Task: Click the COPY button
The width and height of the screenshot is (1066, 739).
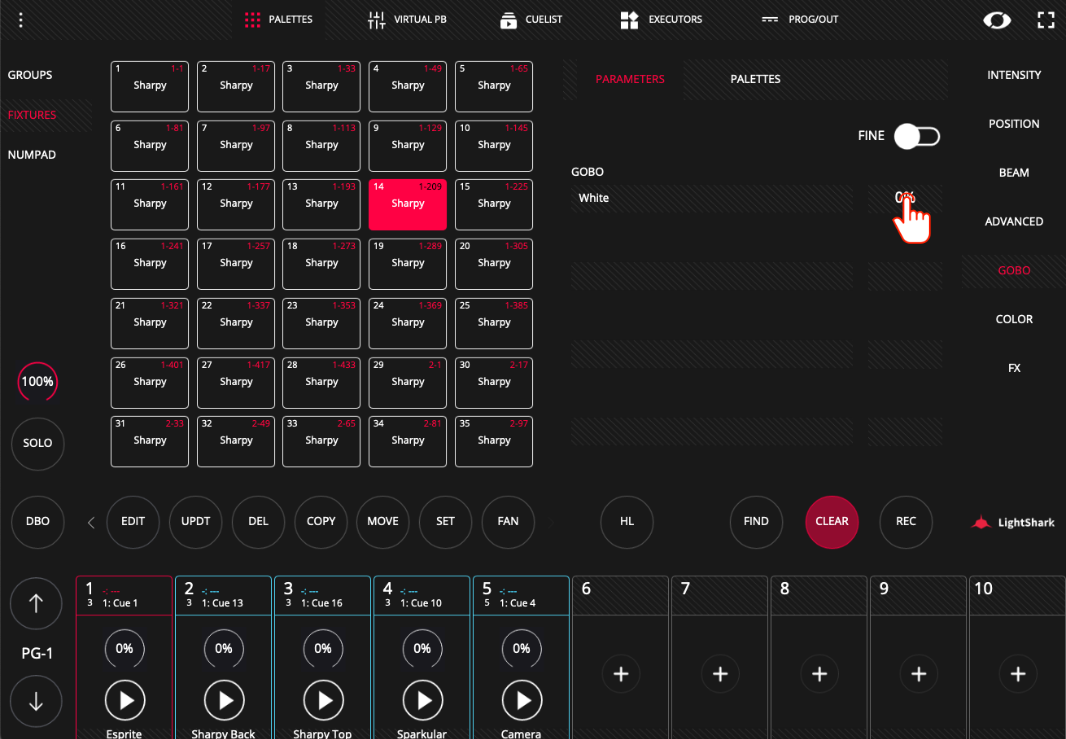Action: (321, 521)
